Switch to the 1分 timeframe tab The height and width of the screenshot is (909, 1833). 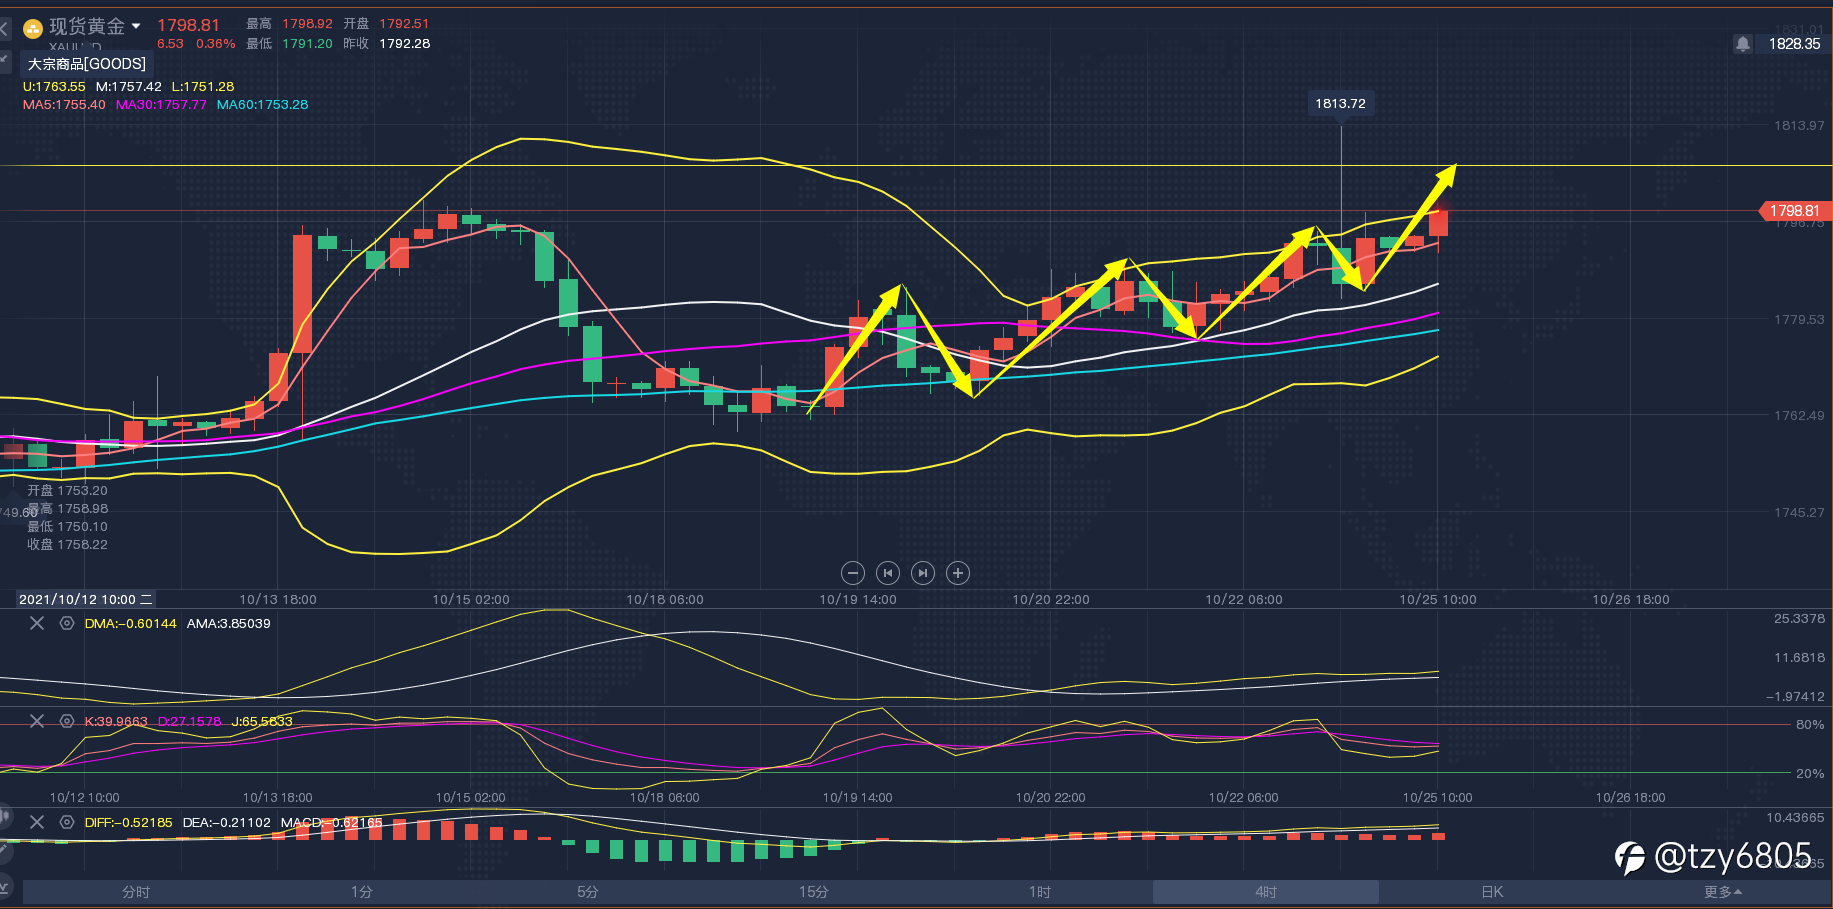click(362, 892)
